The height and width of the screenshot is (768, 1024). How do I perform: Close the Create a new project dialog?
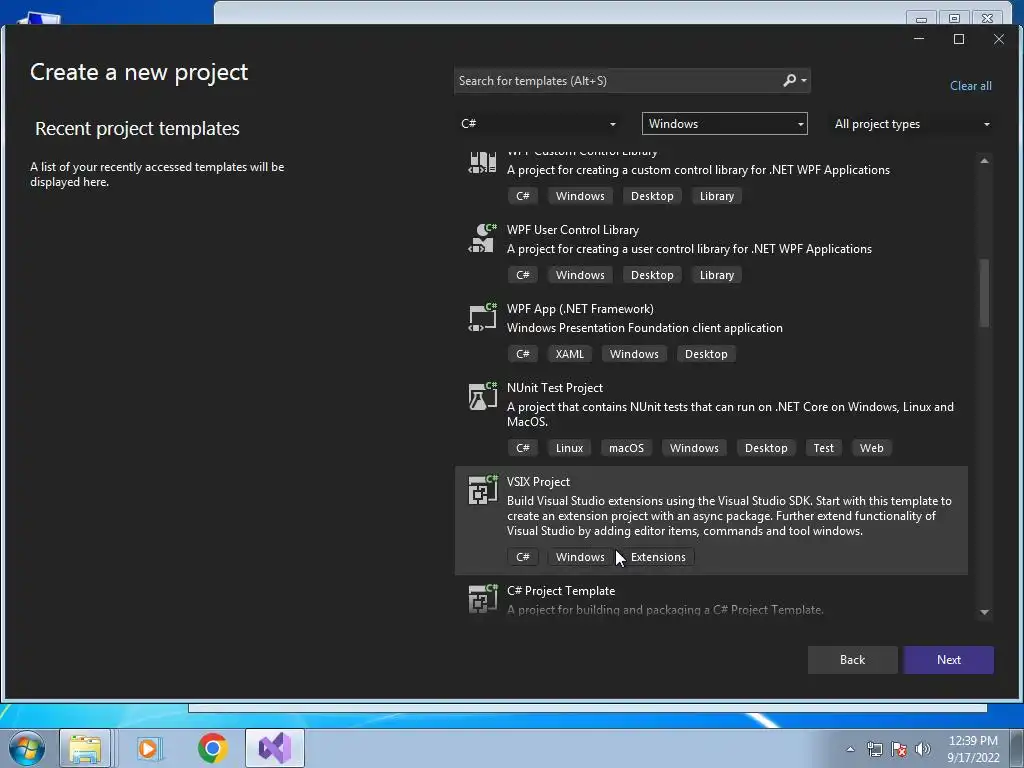[999, 39]
